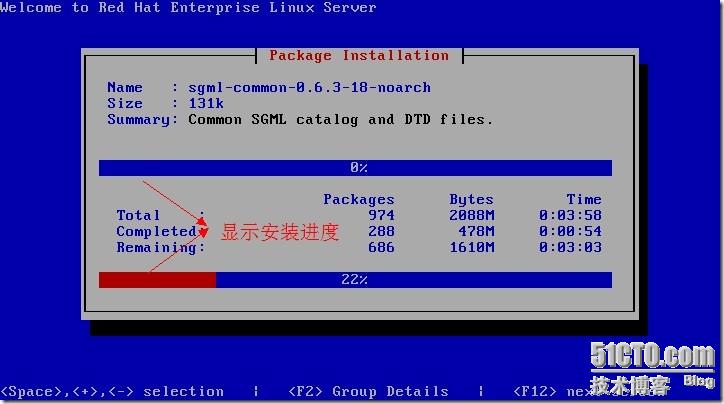Click the Package Installation dialog title
Viewport: 724px width, 404px height.
tap(359, 56)
